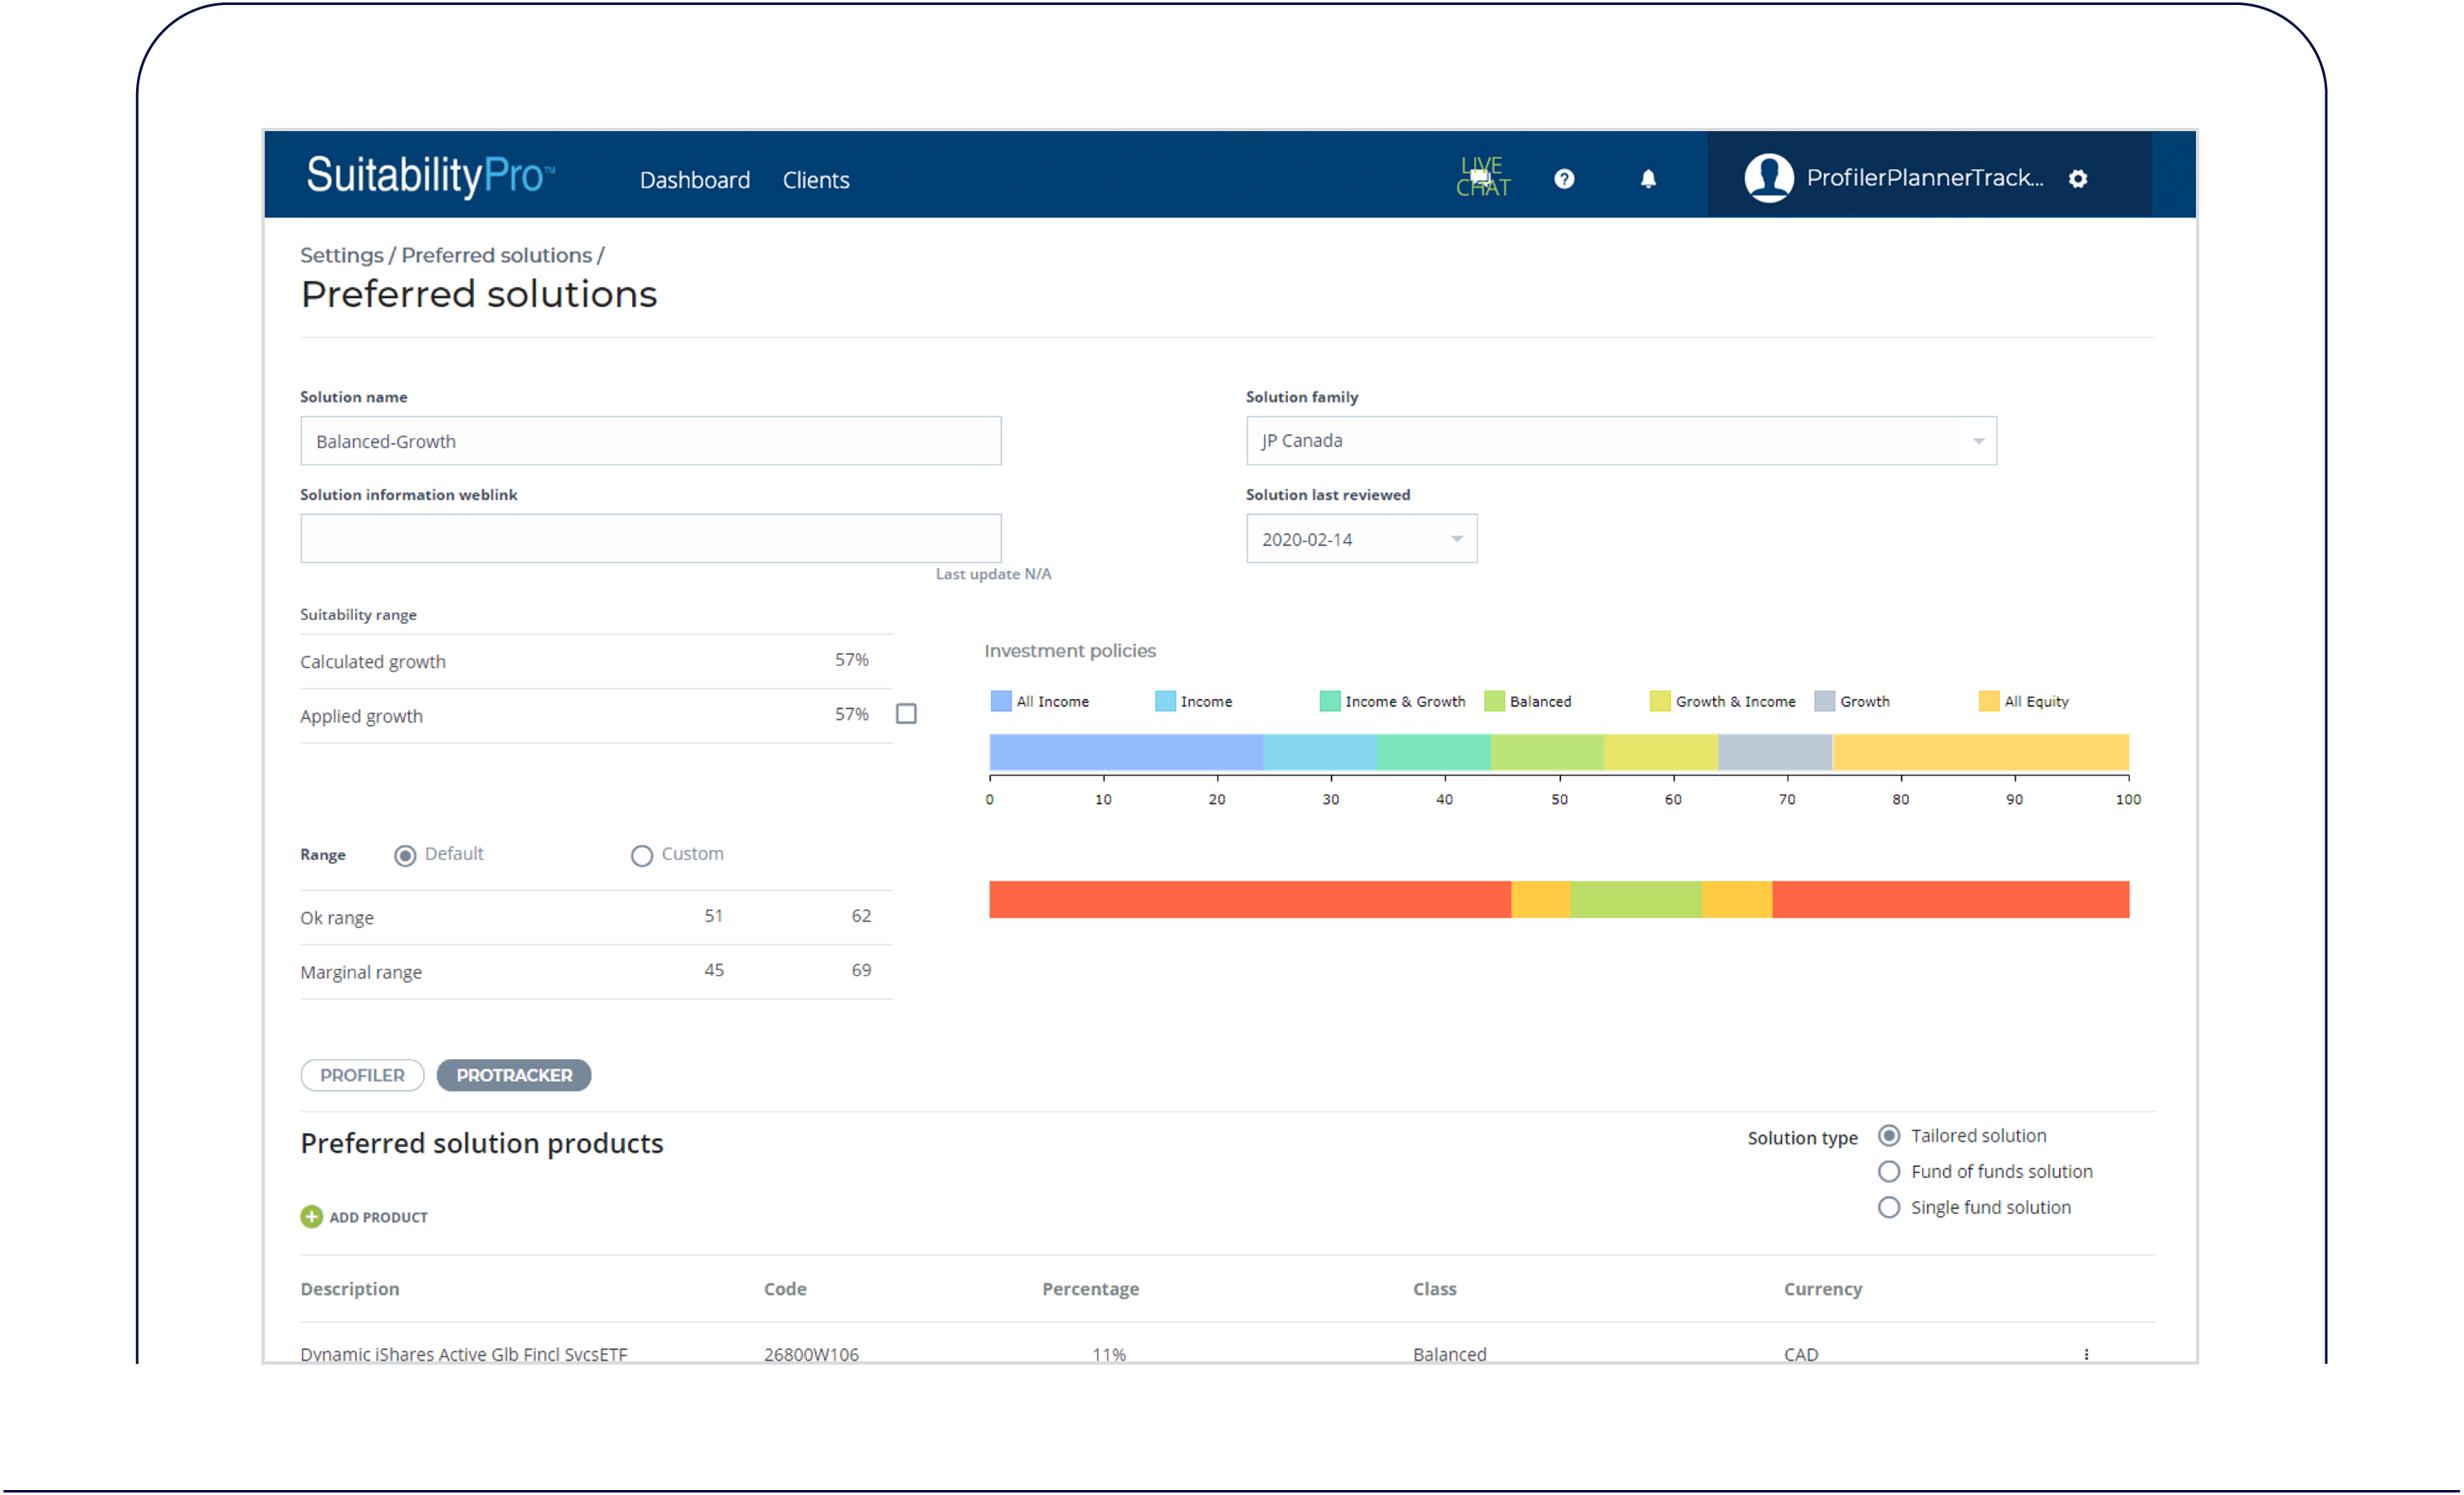Image resolution: width=2464 pixels, height=1495 pixels.
Task: Click the Preferred solutions breadcrumb link
Action: [x=496, y=255]
